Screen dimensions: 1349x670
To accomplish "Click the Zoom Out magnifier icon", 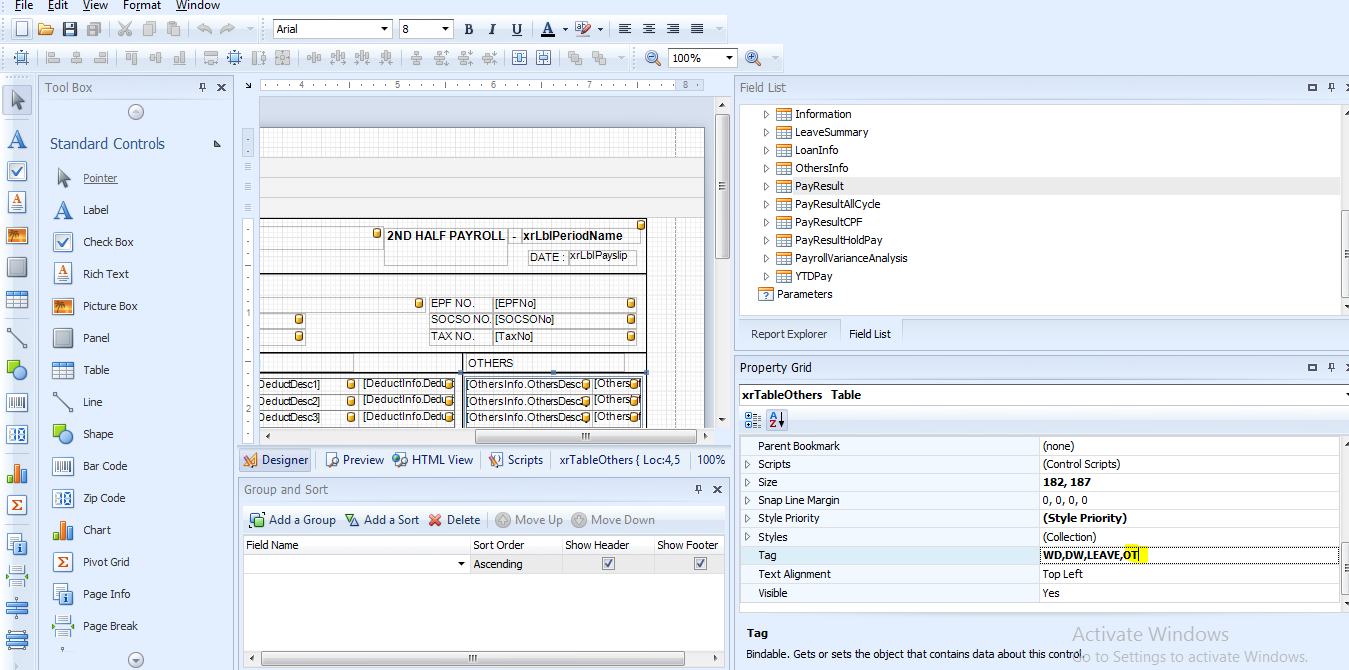I will coord(651,58).
